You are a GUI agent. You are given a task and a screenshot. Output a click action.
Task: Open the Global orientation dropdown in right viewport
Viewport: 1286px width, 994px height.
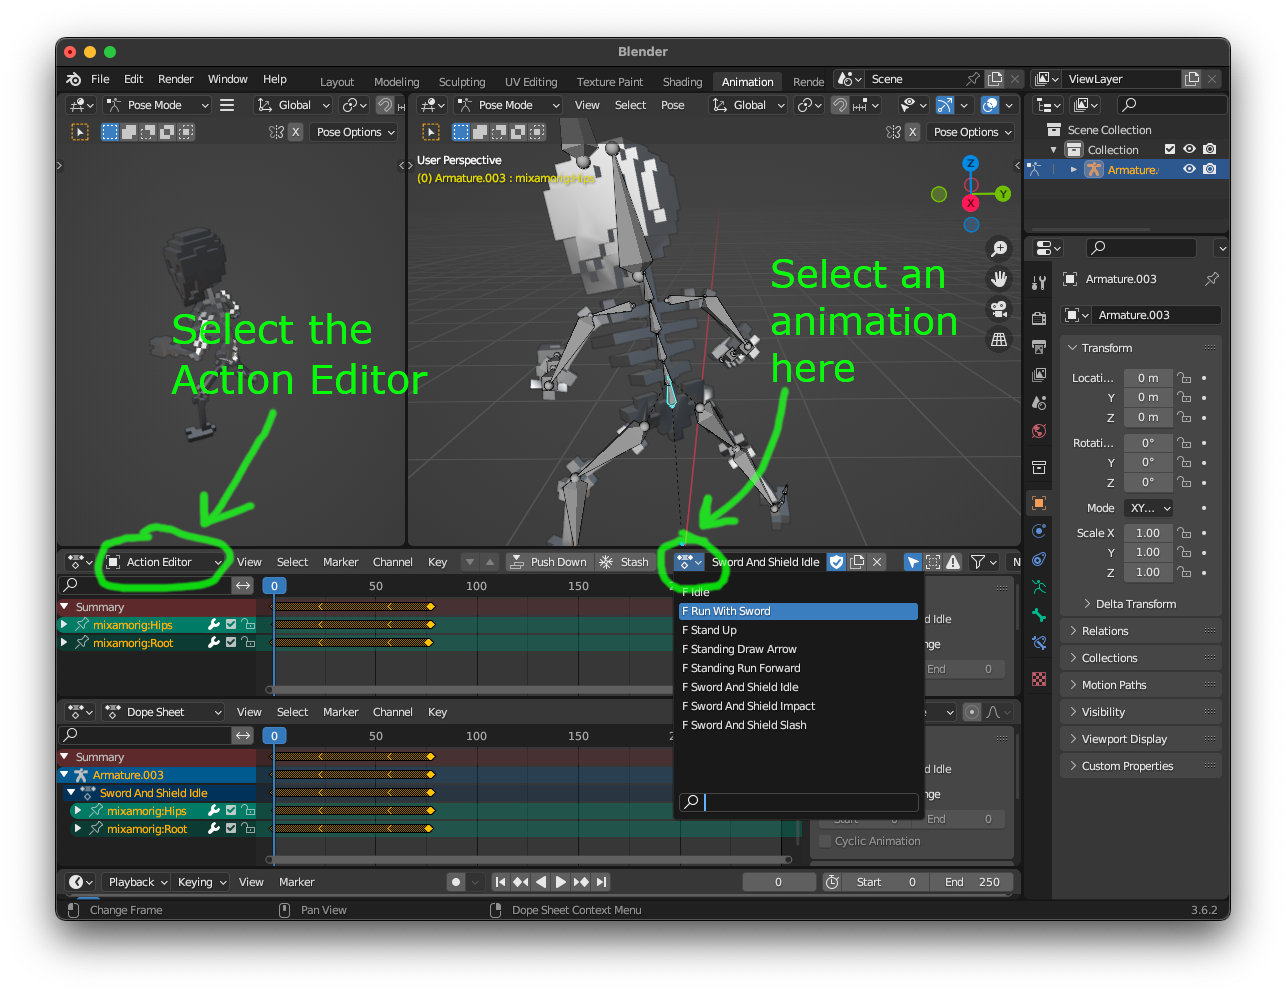tap(749, 105)
